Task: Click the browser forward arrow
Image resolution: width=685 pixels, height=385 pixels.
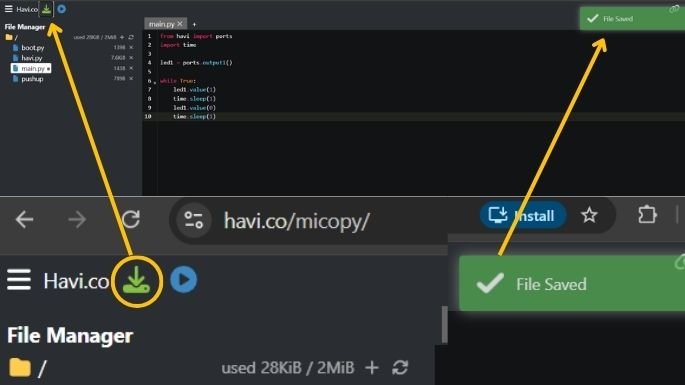Action: point(77,219)
